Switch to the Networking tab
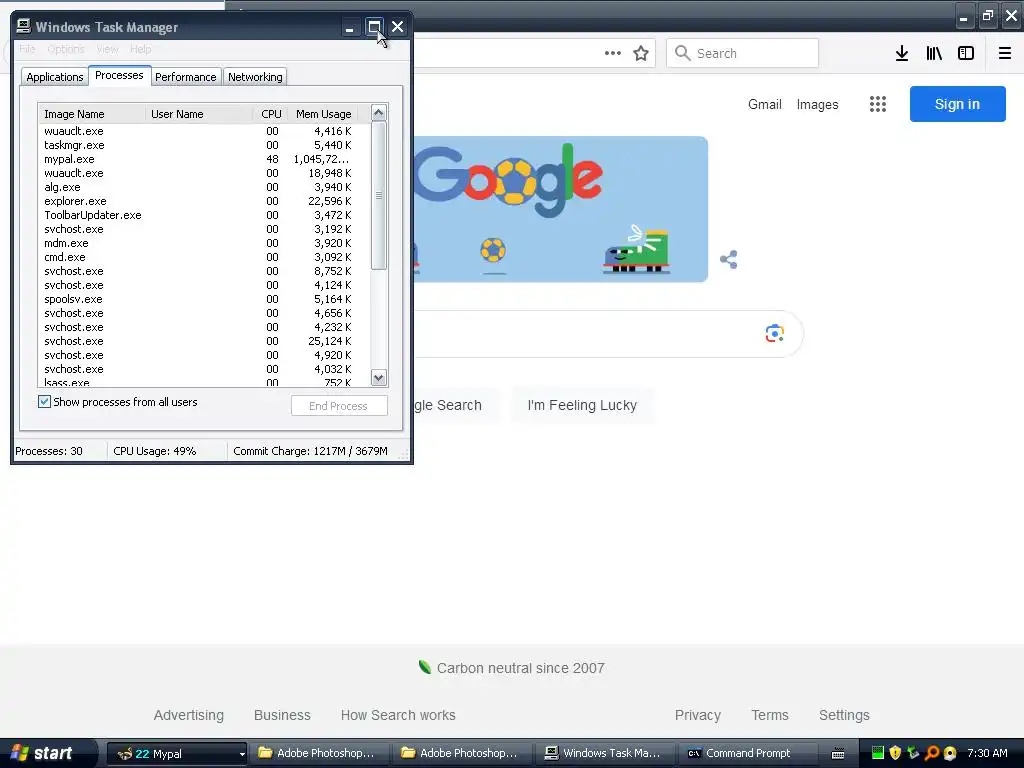Viewport: 1024px width, 768px height. point(255,76)
